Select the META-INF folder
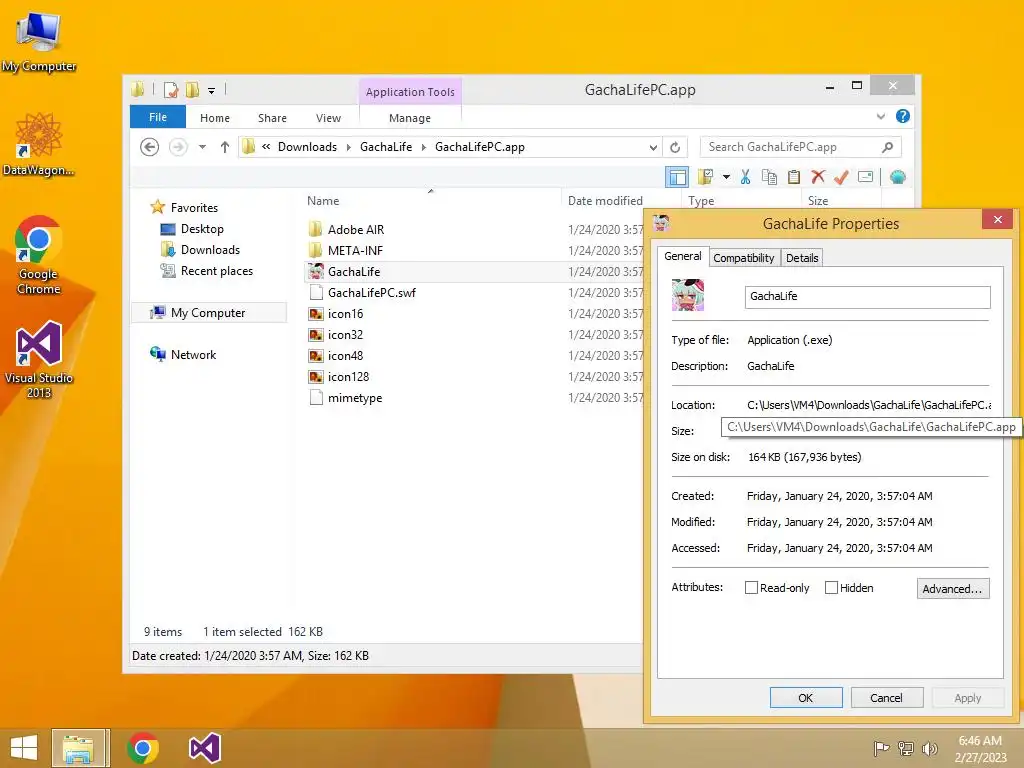 pos(355,251)
